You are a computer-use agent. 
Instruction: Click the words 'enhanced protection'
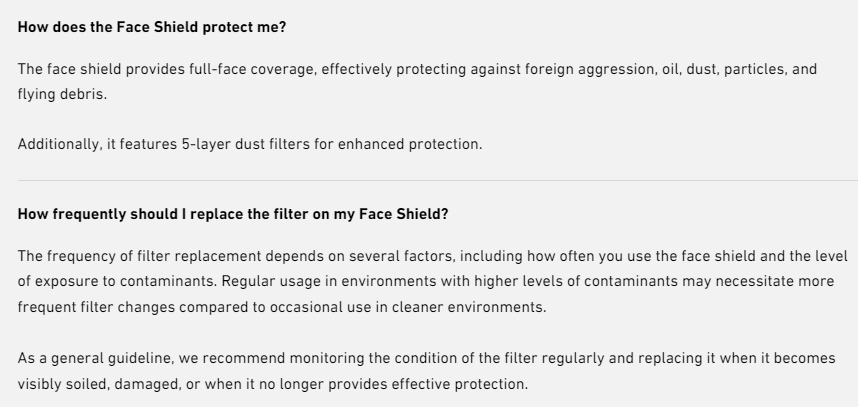[x=409, y=144]
